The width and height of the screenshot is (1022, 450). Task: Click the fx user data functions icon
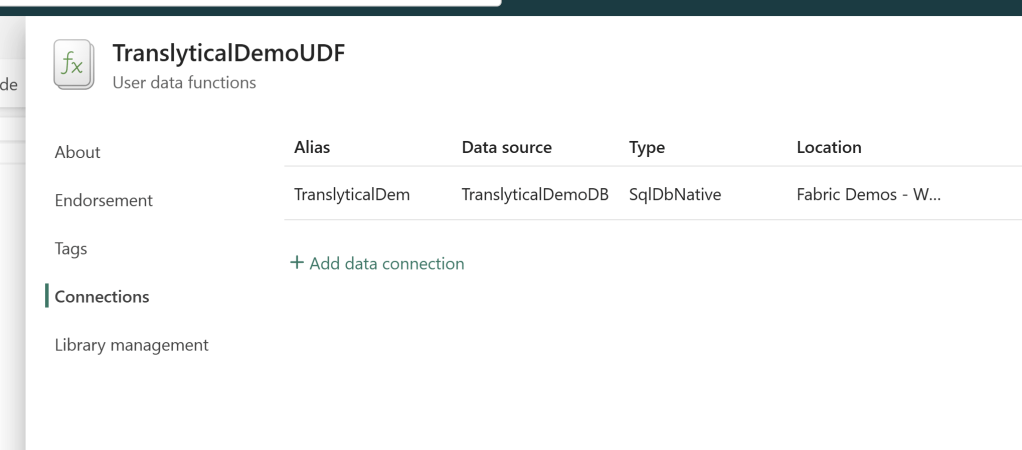point(72,66)
